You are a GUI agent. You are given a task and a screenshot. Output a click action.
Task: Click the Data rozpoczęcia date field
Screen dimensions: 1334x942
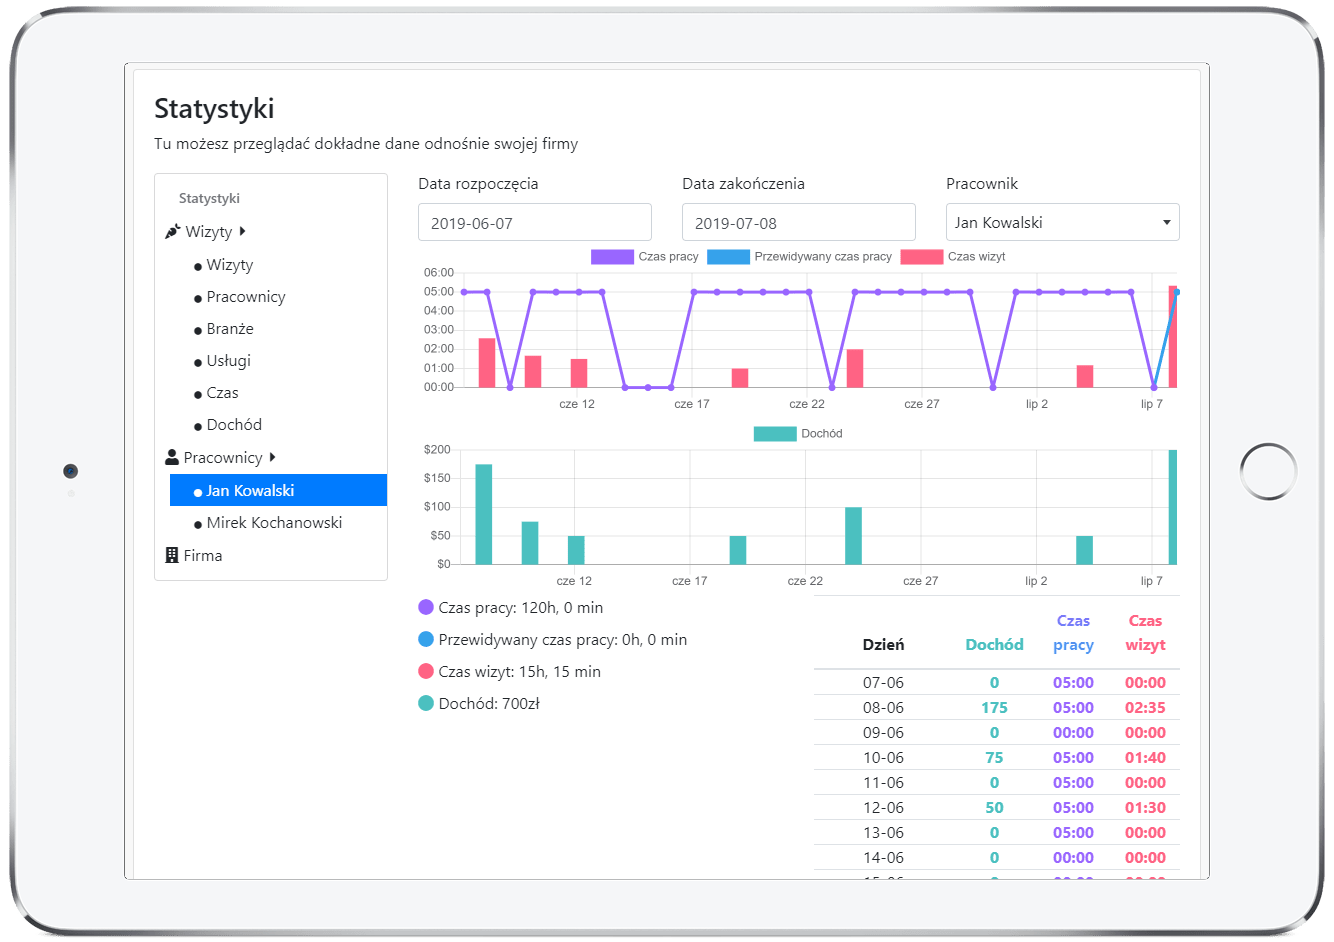tap(534, 223)
